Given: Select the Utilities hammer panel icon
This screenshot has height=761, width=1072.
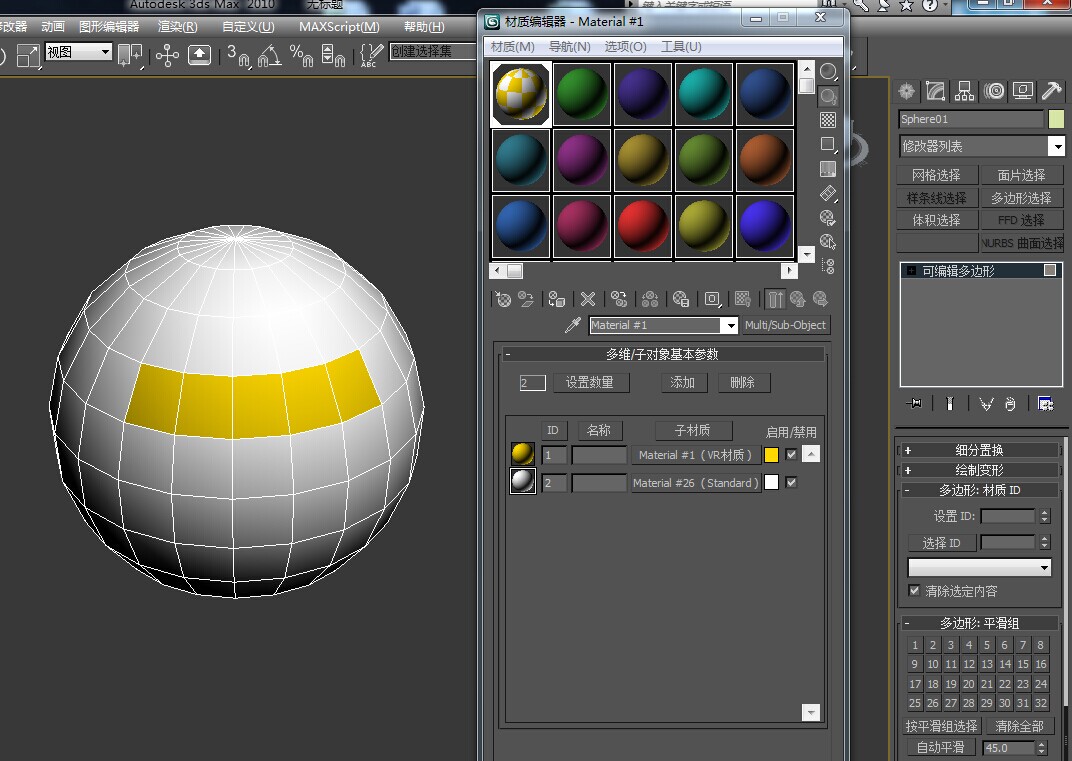Looking at the screenshot, I should pyautogui.click(x=1051, y=90).
